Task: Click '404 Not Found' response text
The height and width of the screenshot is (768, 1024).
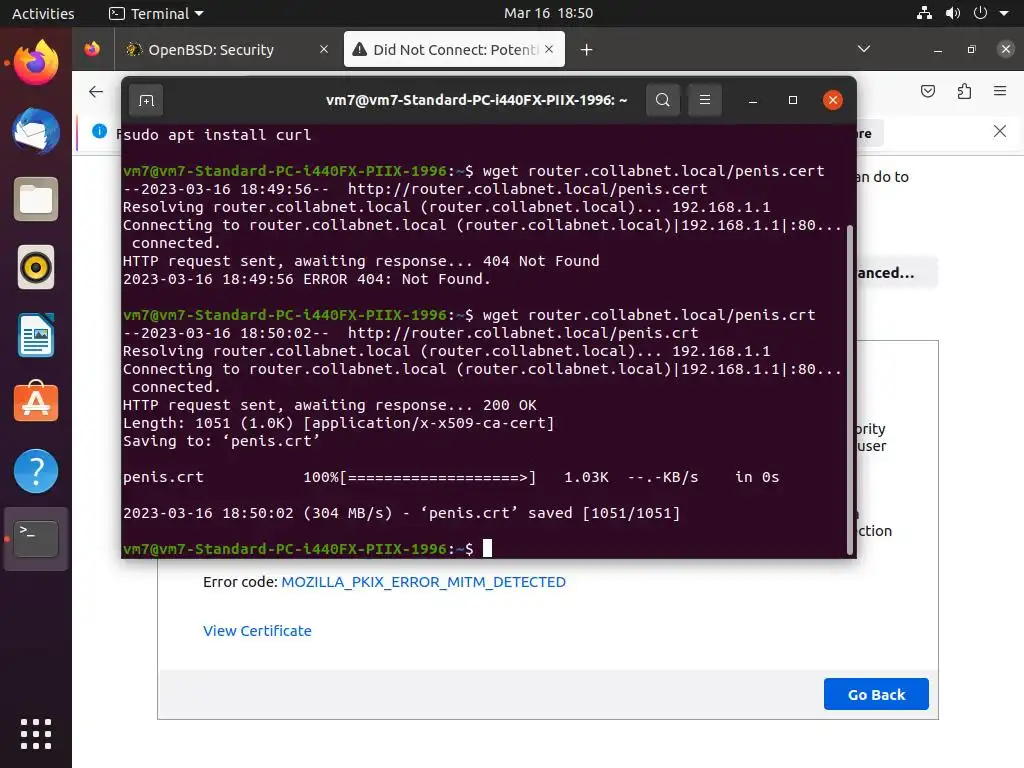Action: pos(541,261)
